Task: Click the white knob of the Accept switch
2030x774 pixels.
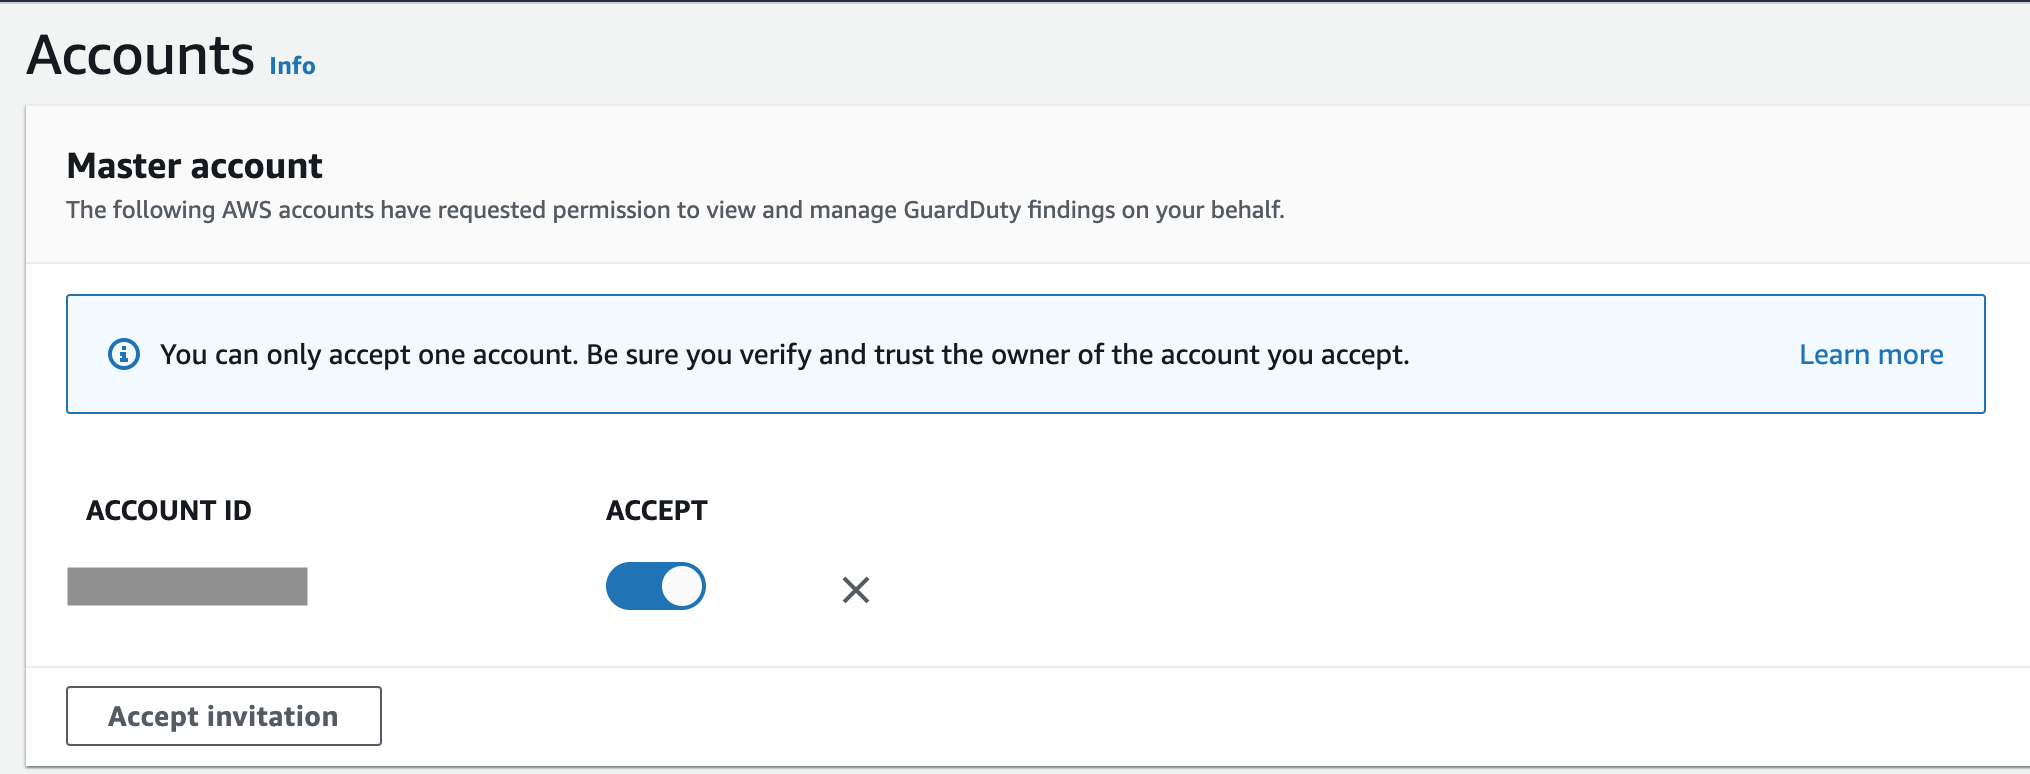Action: pos(682,586)
